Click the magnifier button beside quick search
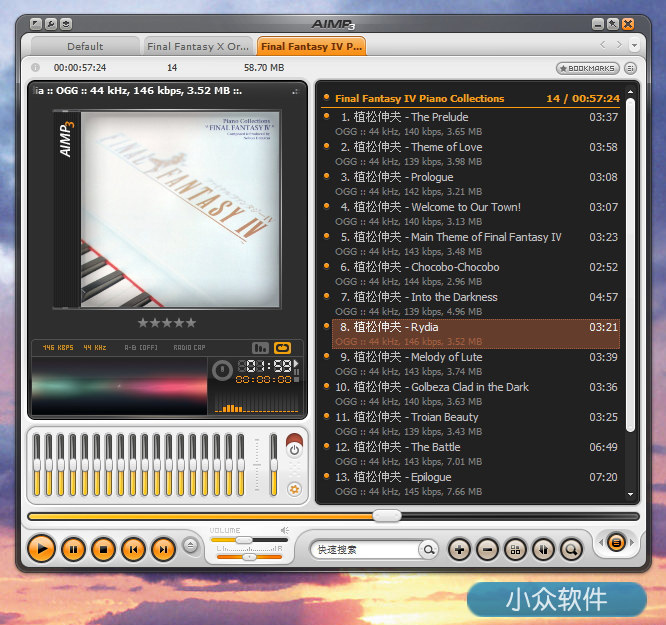The width and height of the screenshot is (666, 625). (429, 549)
